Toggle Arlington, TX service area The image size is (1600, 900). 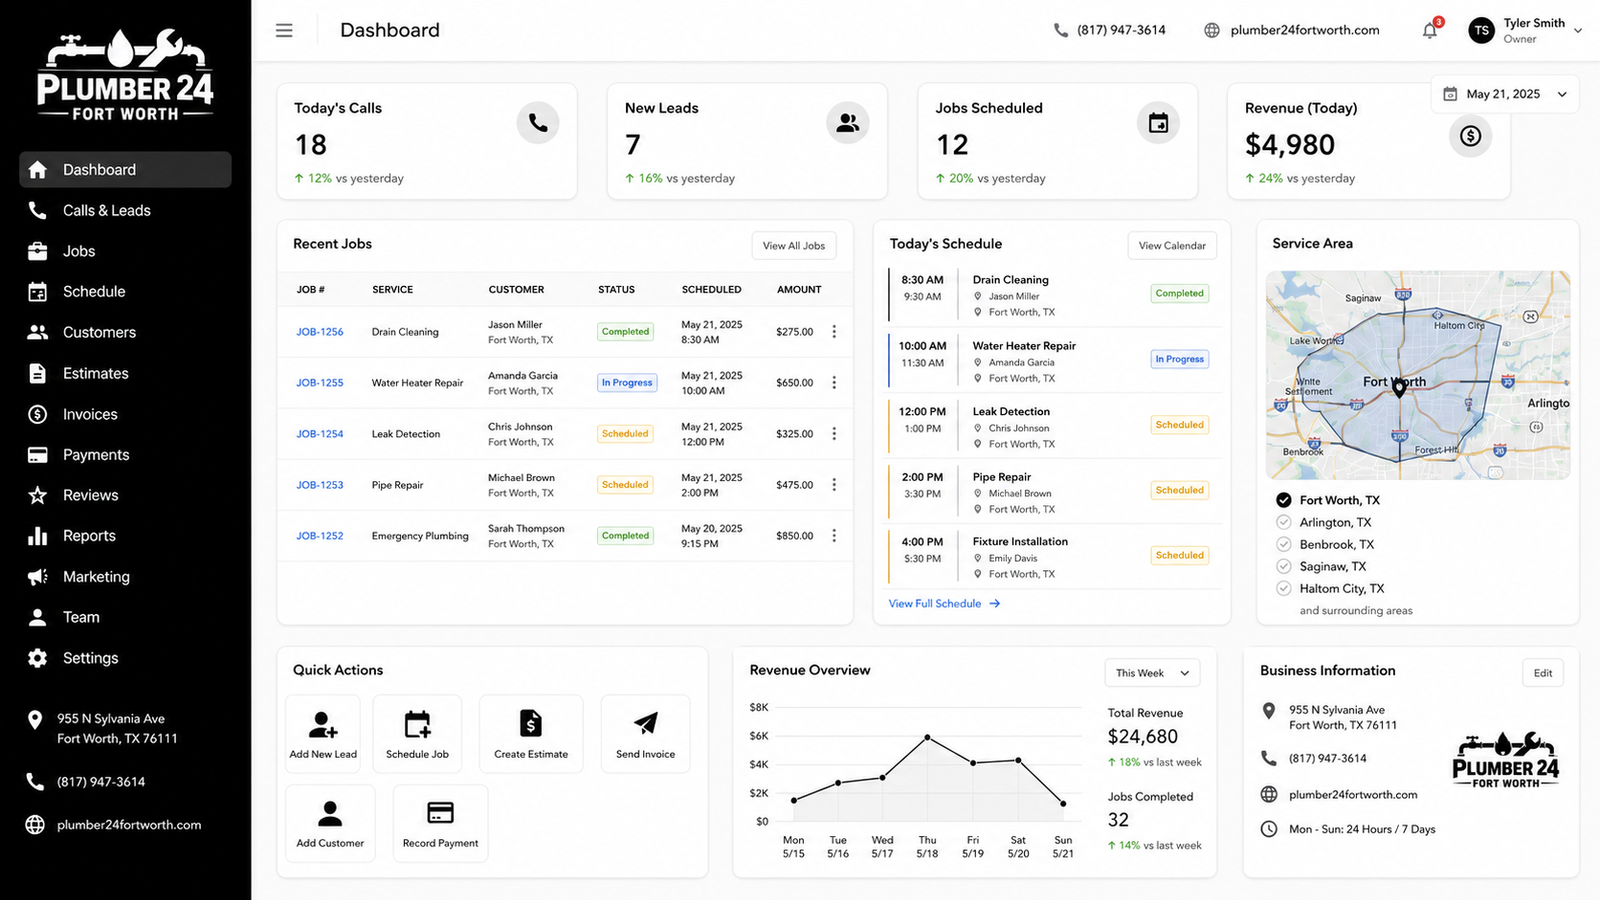click(1284, 522)
